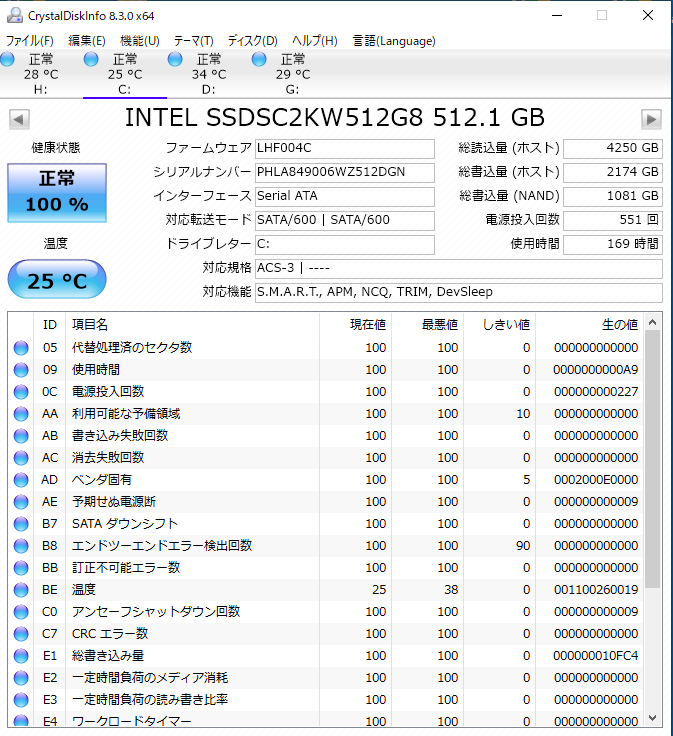Click the scrollbar down arrow in attribute list

click(x=652, y=717)
